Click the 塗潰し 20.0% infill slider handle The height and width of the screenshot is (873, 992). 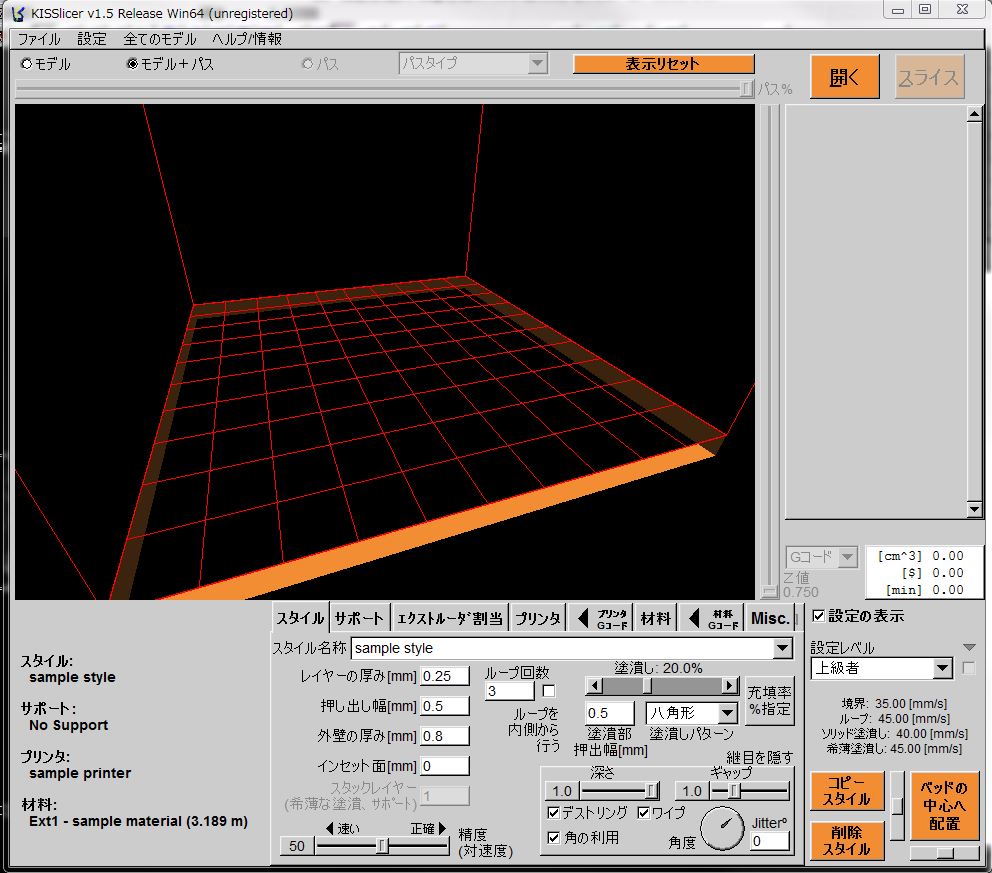point(646,685)
